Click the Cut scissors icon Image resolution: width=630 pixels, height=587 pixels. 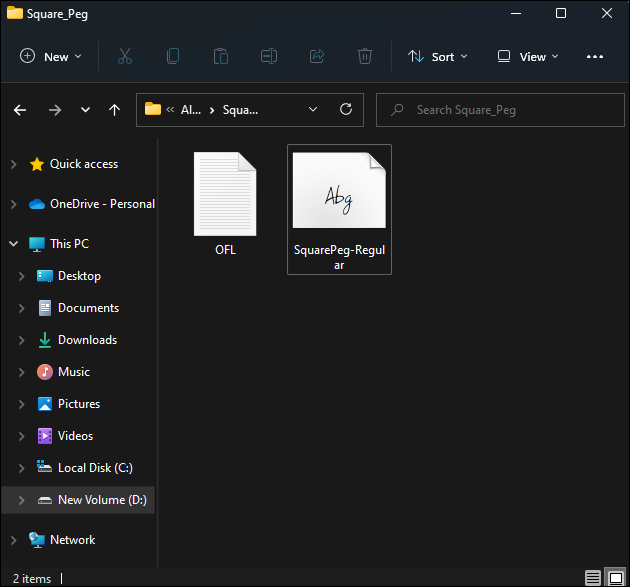(125, 56)
